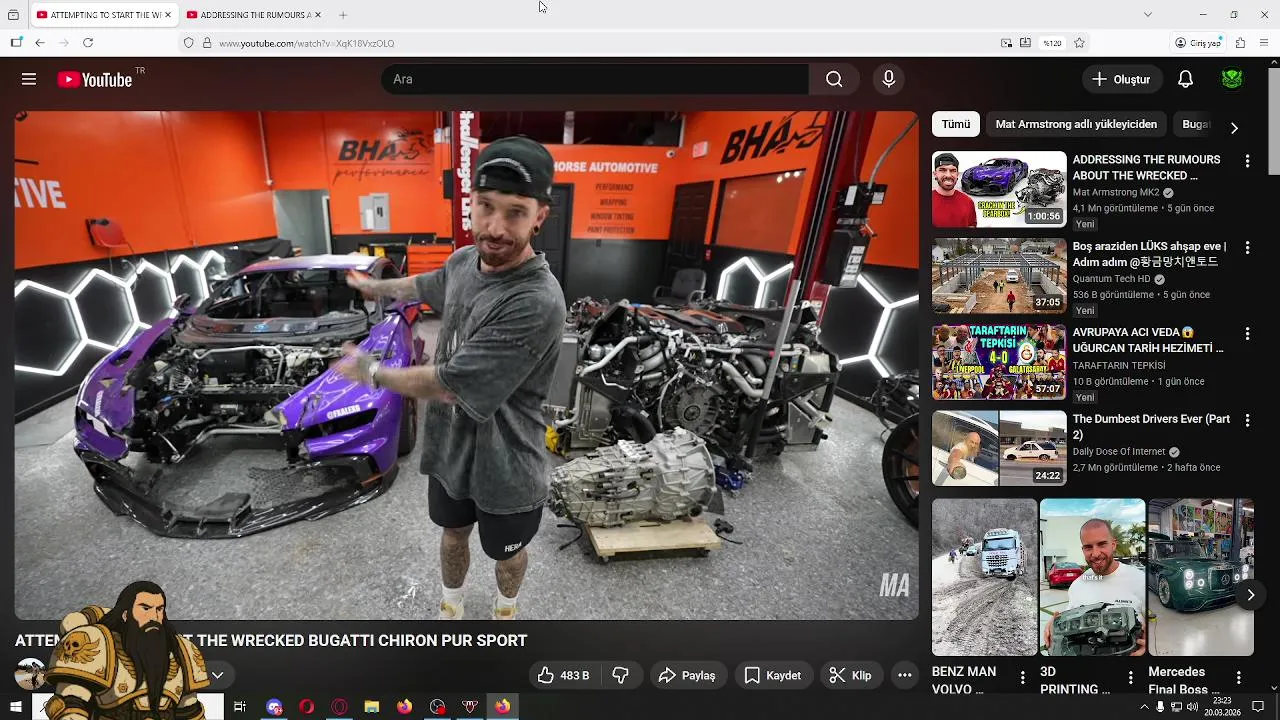
Task: Open options for AVRUPAYA ACI VEDA video
Action: coord(1247,334)
